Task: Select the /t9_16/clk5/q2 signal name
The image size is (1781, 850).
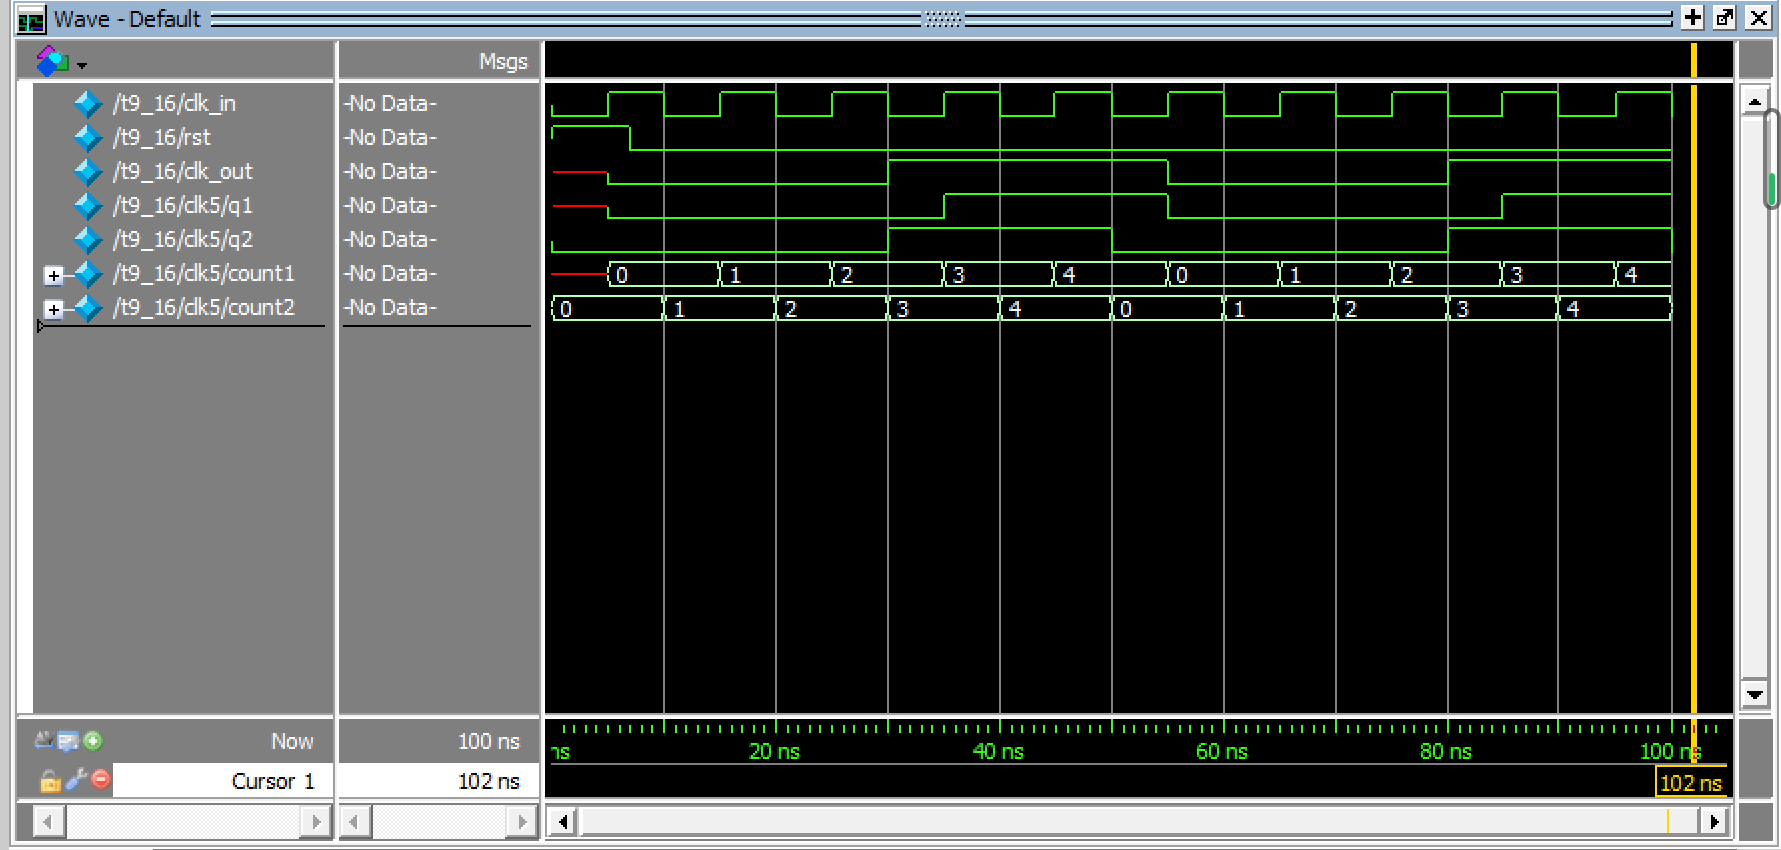Action: pos(183,240)
